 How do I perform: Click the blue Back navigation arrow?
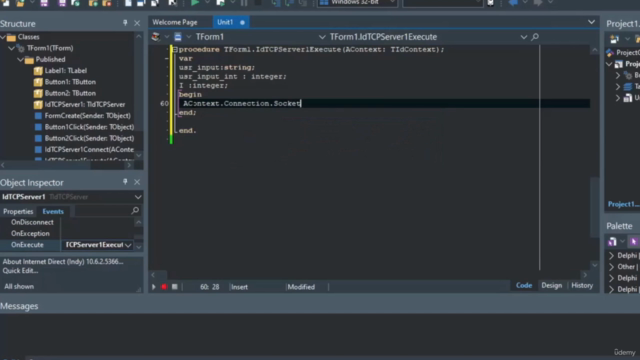pyautogui.click(x=513, y=3)
